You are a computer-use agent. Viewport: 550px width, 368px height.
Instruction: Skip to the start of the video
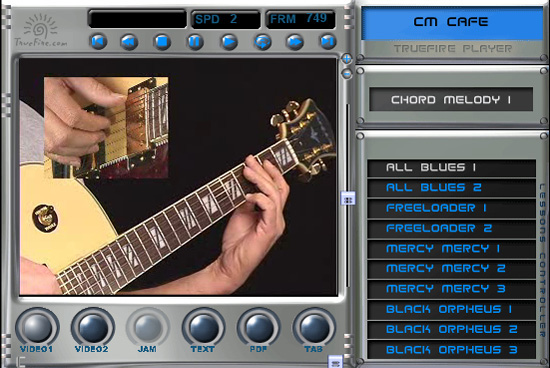pos(99,42)
